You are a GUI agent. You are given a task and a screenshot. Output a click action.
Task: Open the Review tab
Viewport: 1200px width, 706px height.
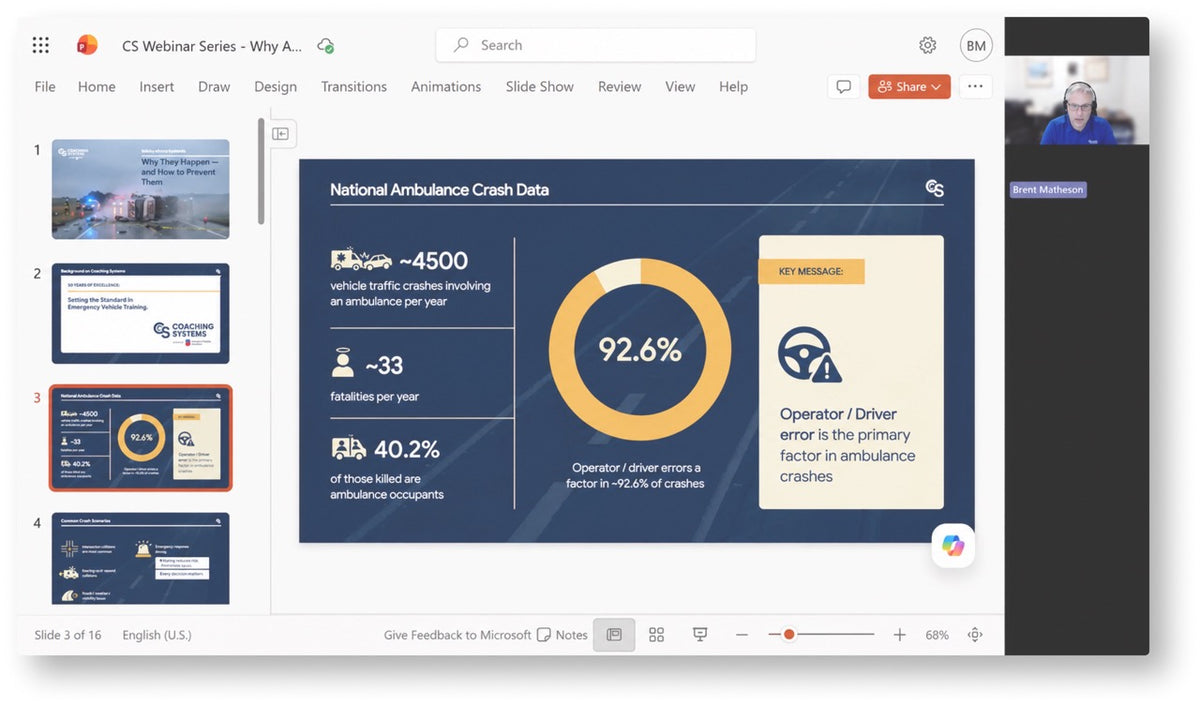[x=620, y=87]
